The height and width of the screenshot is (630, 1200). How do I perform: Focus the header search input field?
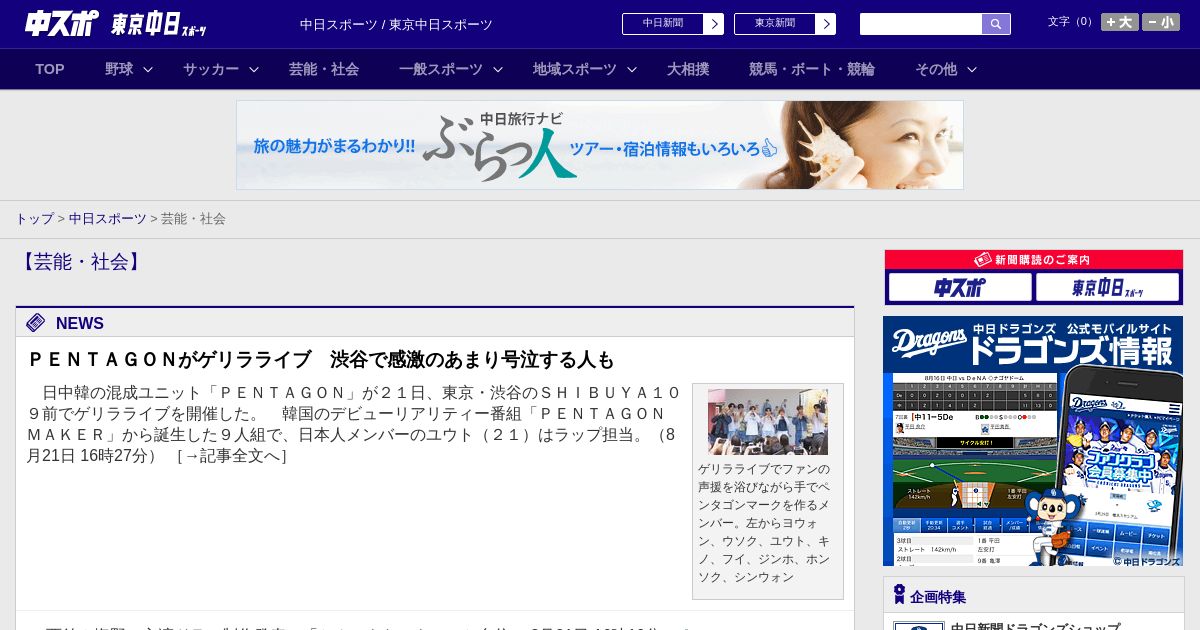[921, 24]
